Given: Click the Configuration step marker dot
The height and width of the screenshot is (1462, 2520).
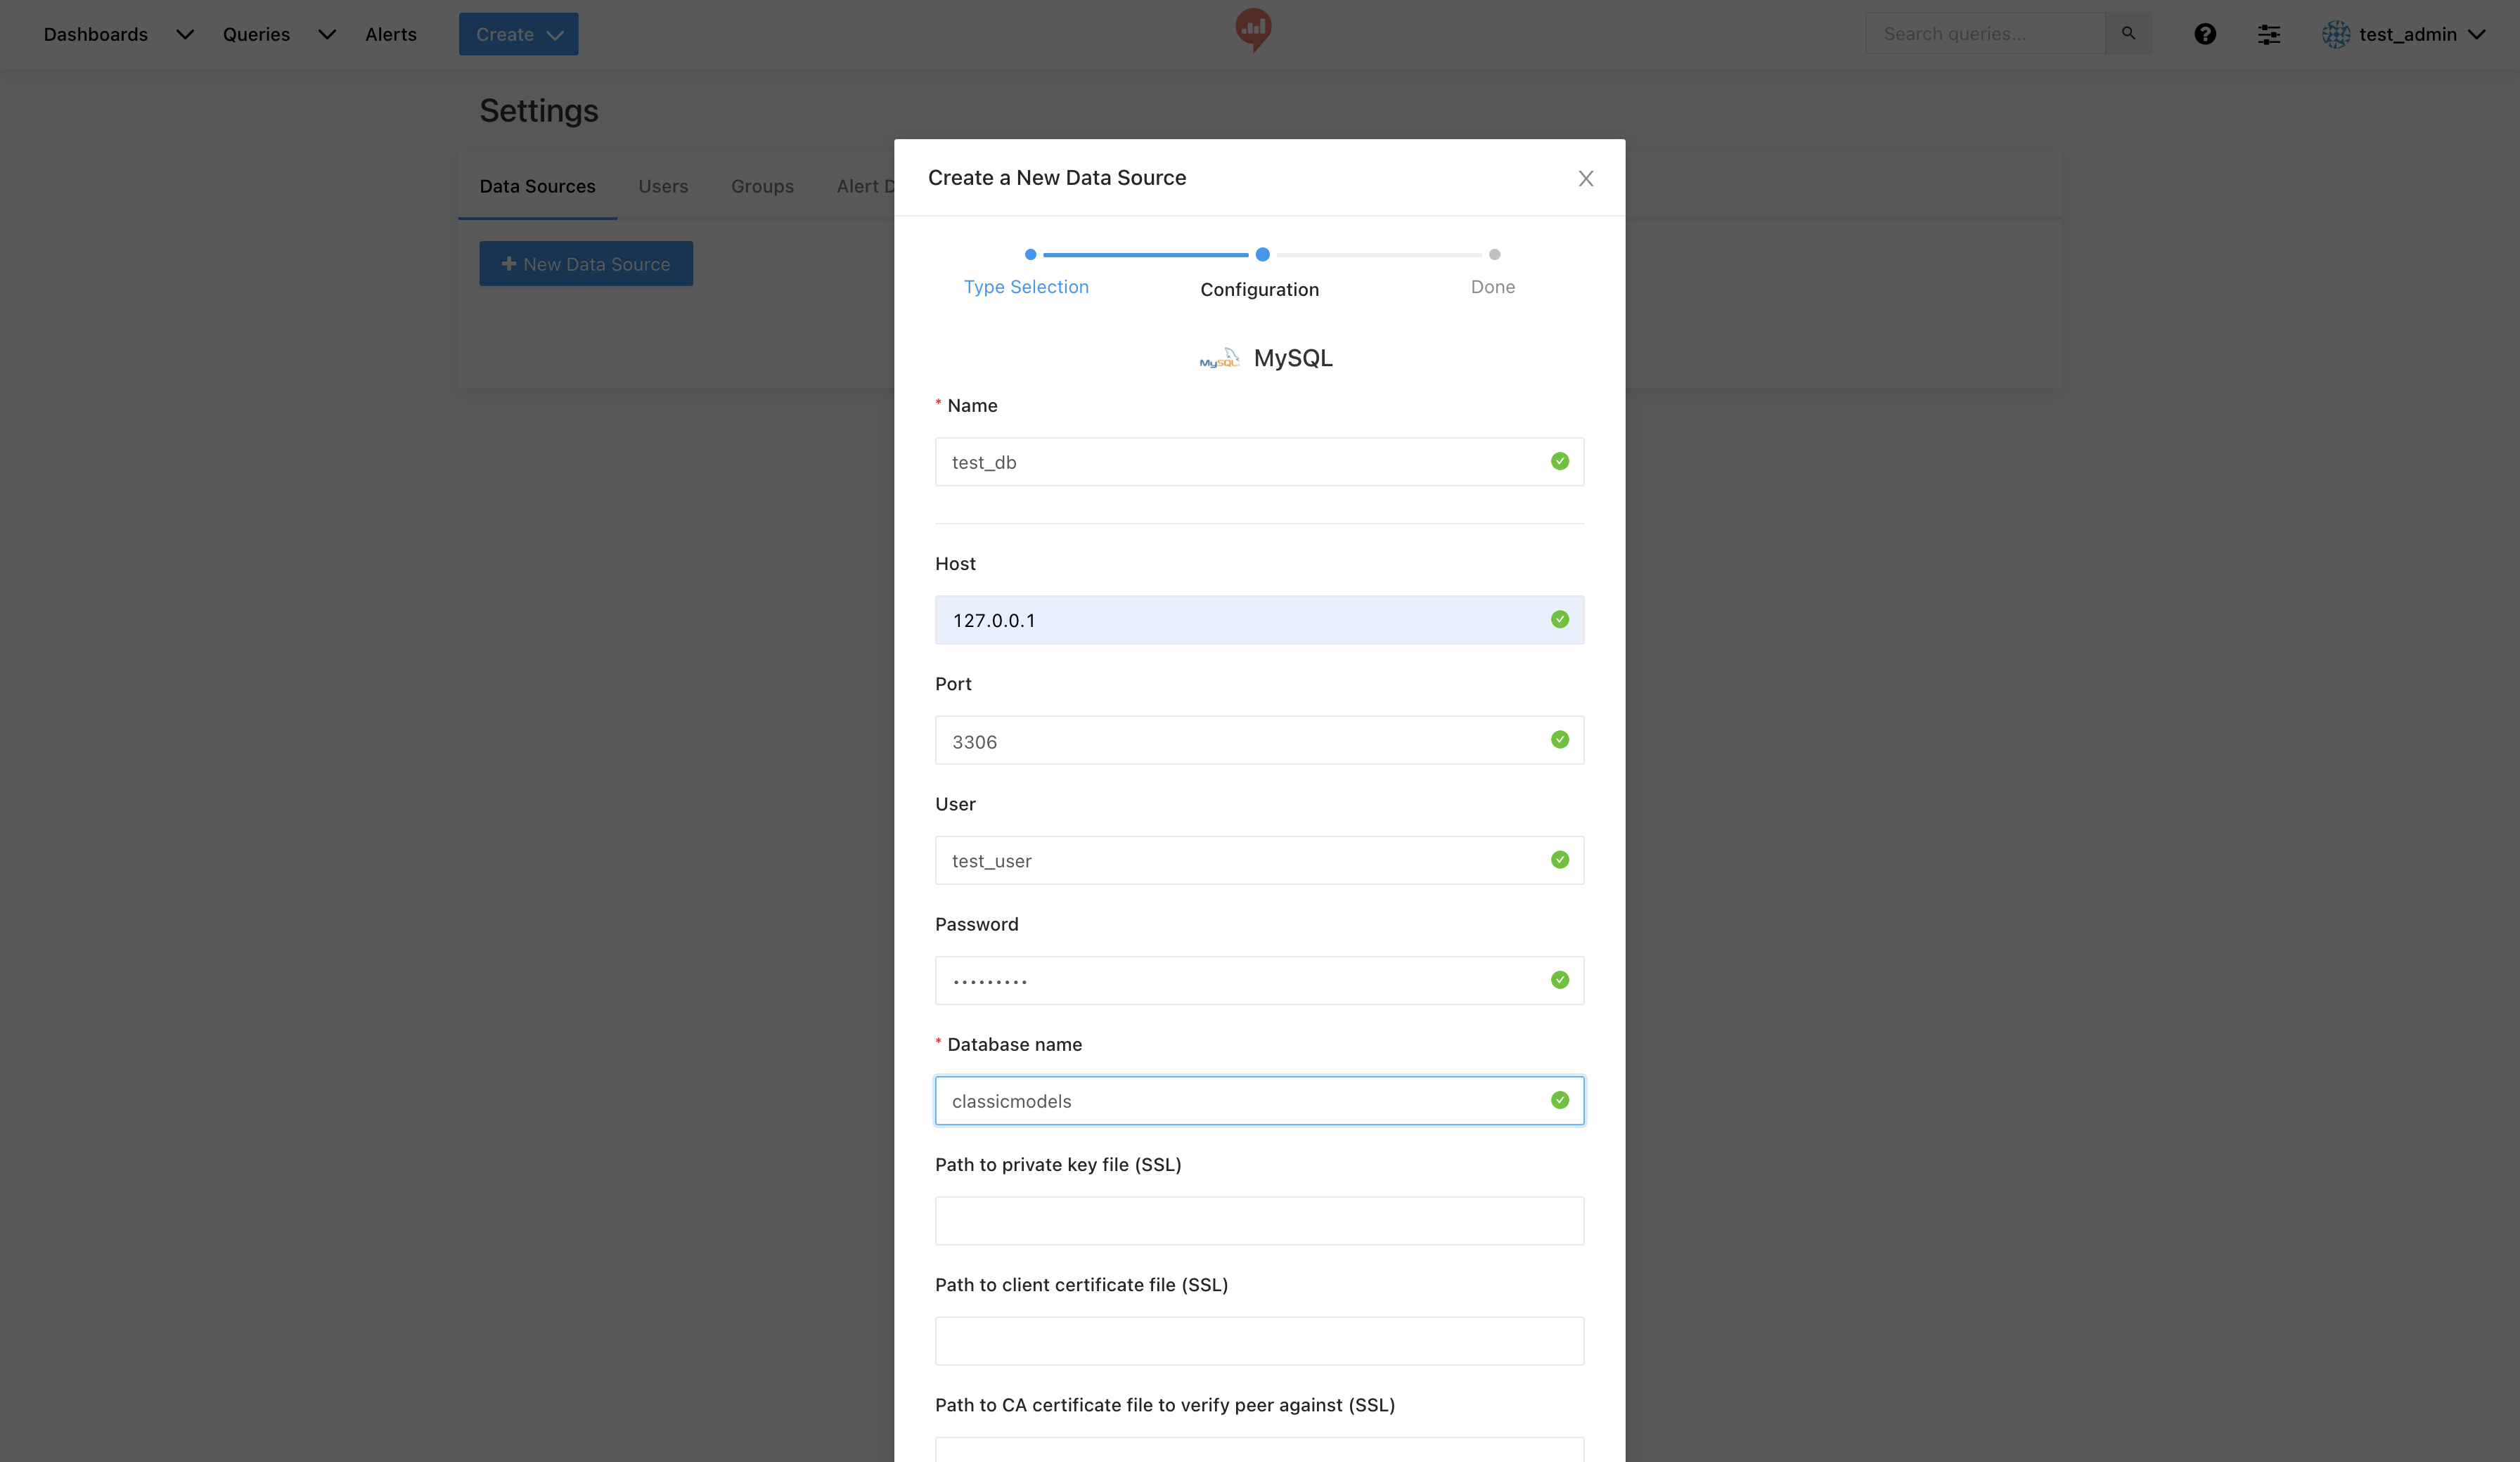Looking at the screenshot, I should 1263,255.
